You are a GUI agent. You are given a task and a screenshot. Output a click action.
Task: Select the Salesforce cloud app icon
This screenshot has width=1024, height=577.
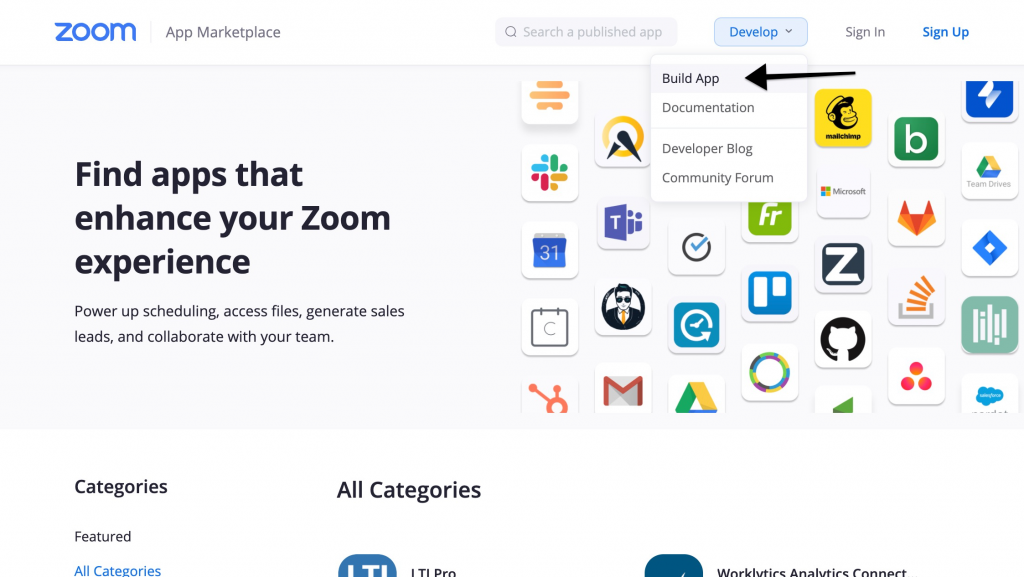click(x=989, y=395)
